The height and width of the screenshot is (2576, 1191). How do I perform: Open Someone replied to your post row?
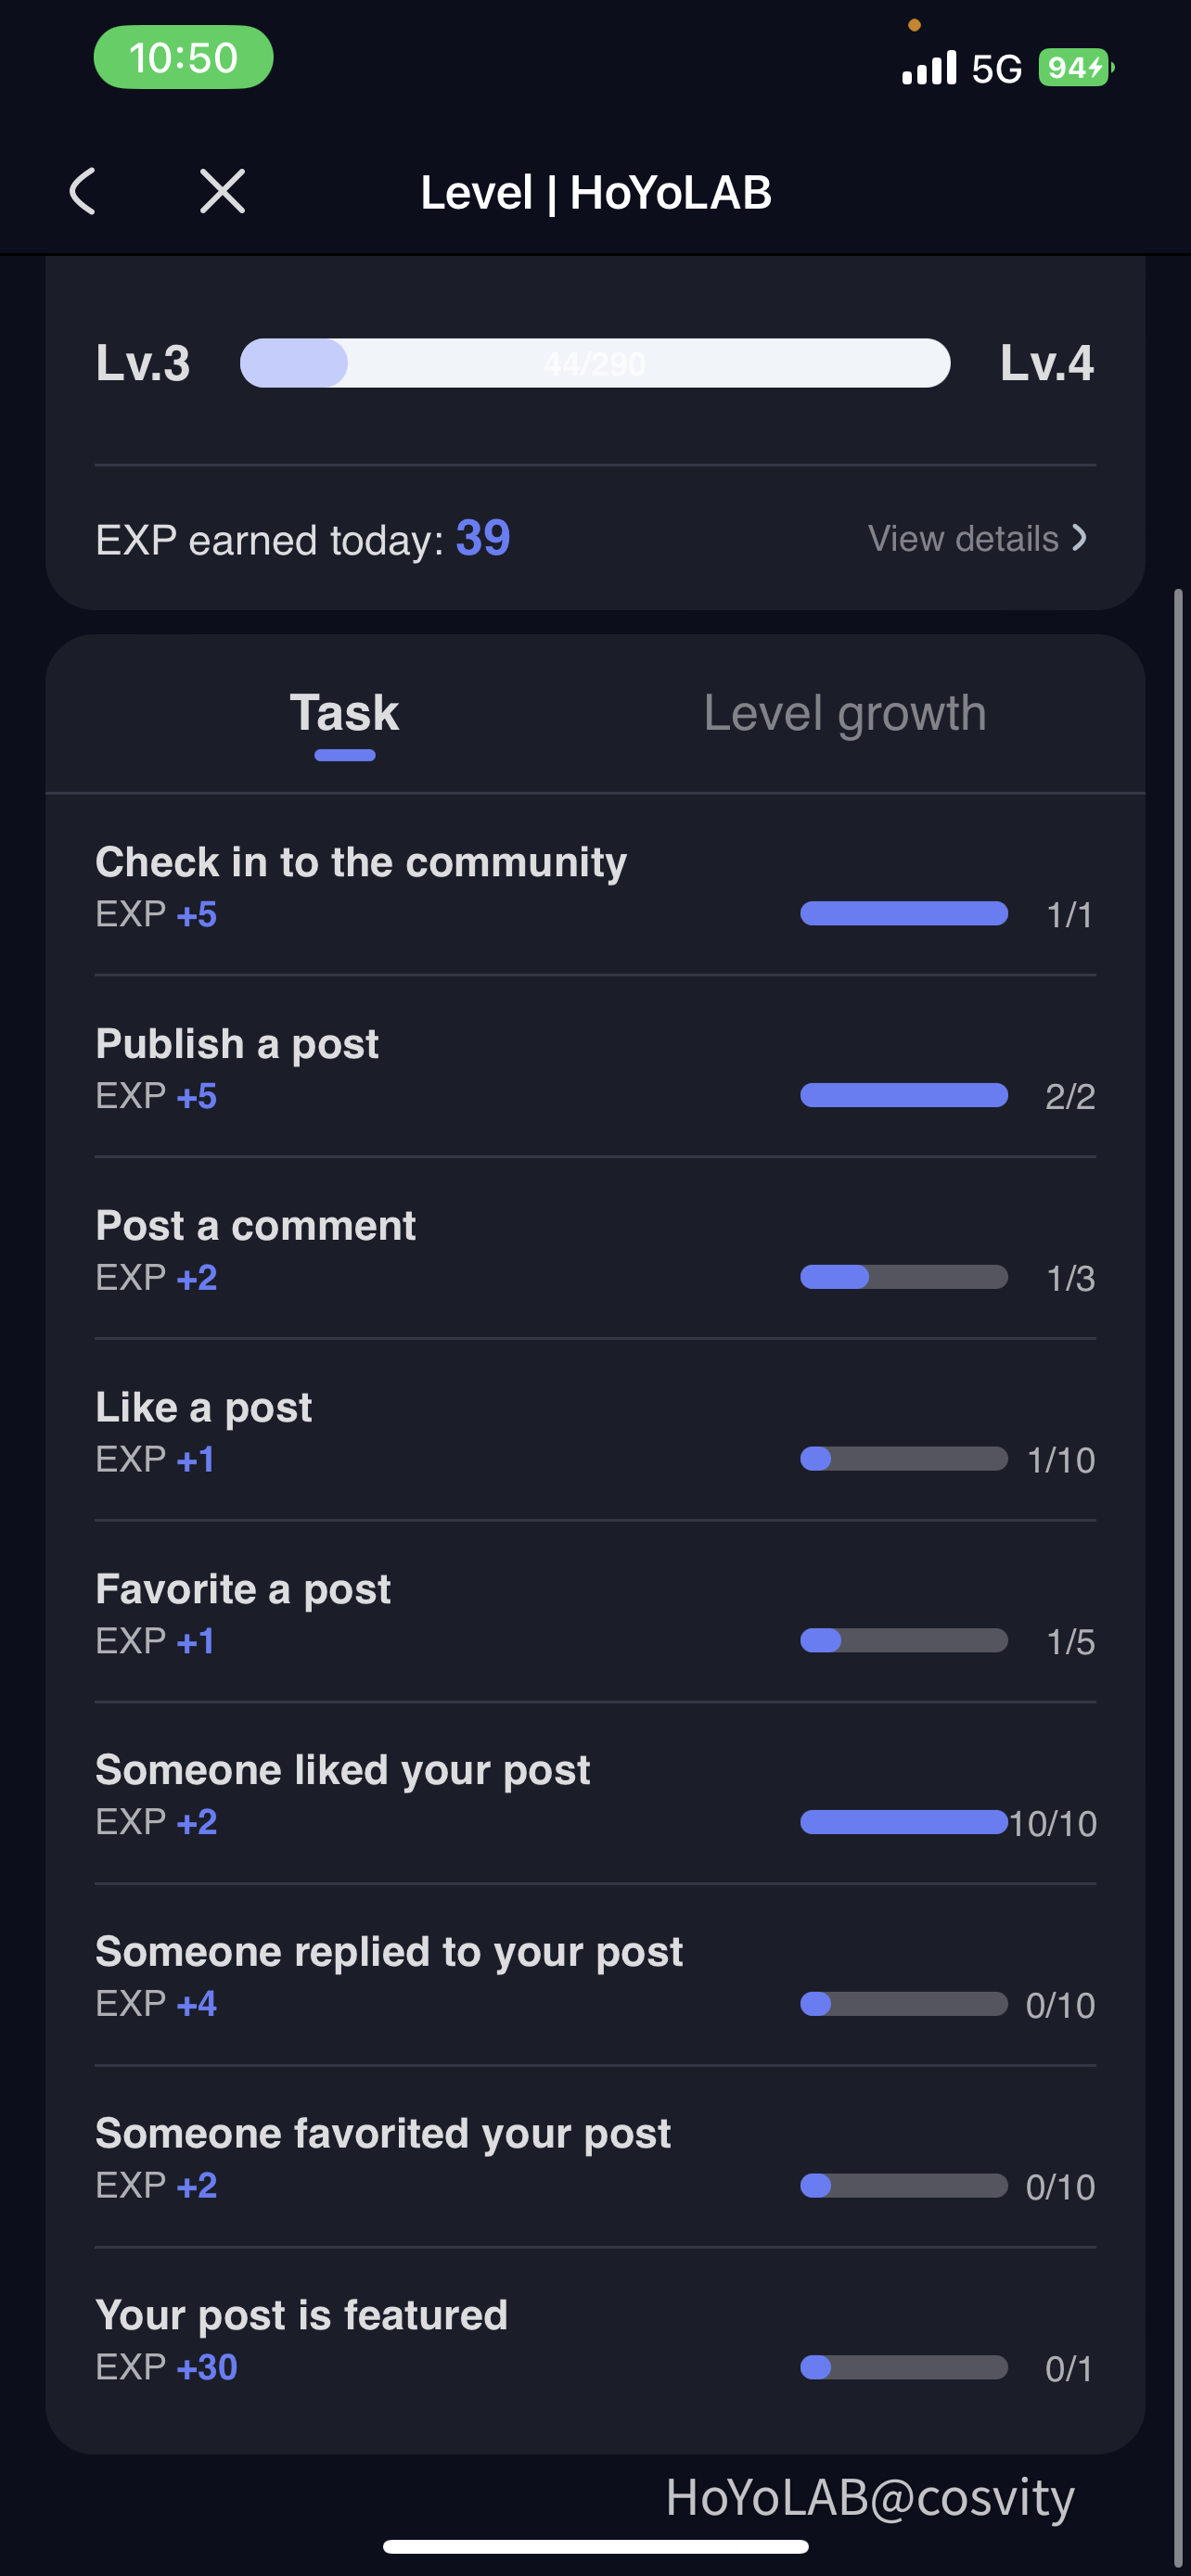(x=389, y=1952)
